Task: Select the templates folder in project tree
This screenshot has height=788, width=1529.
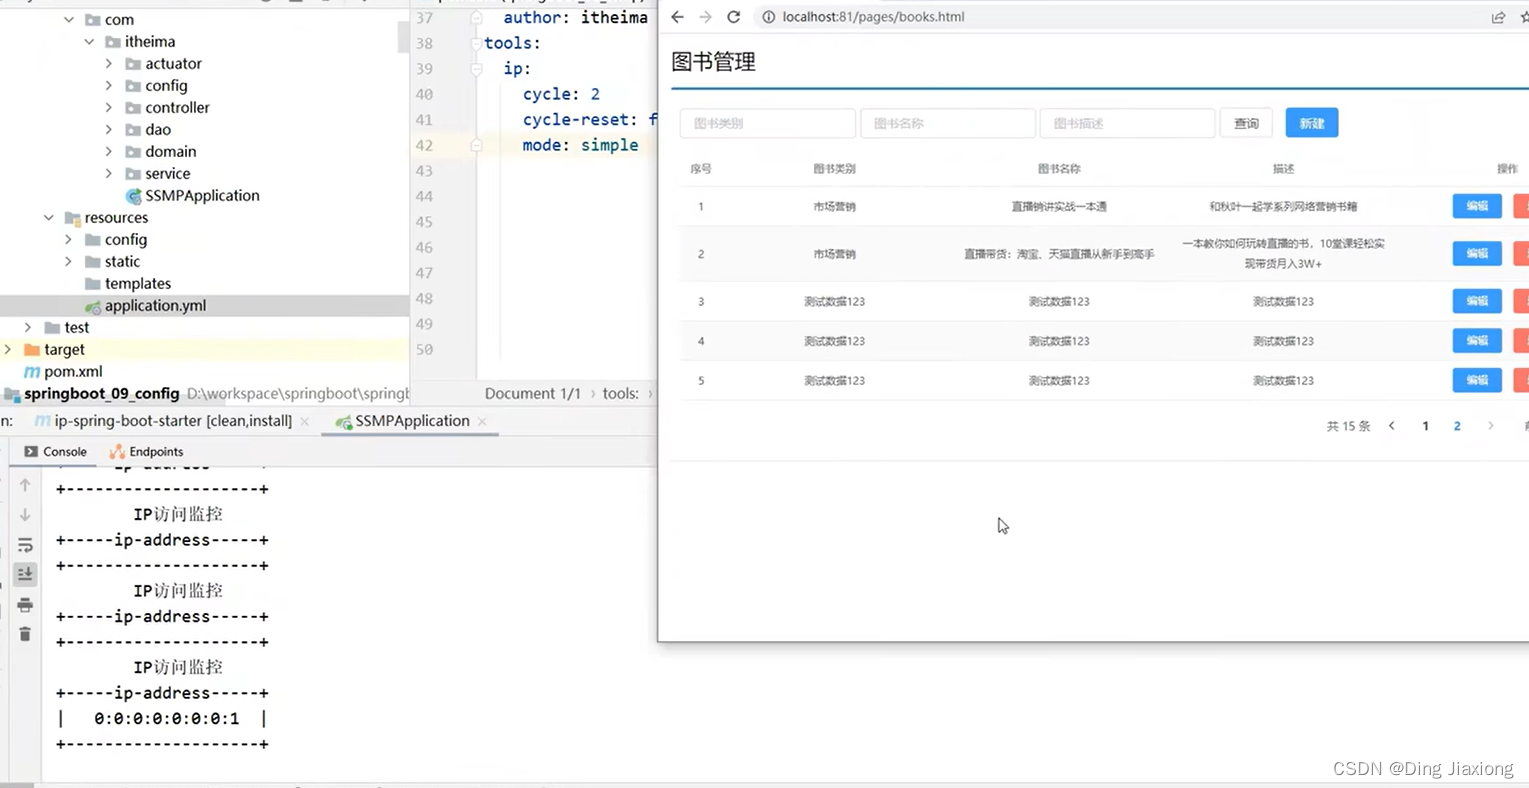Action: 128,283
